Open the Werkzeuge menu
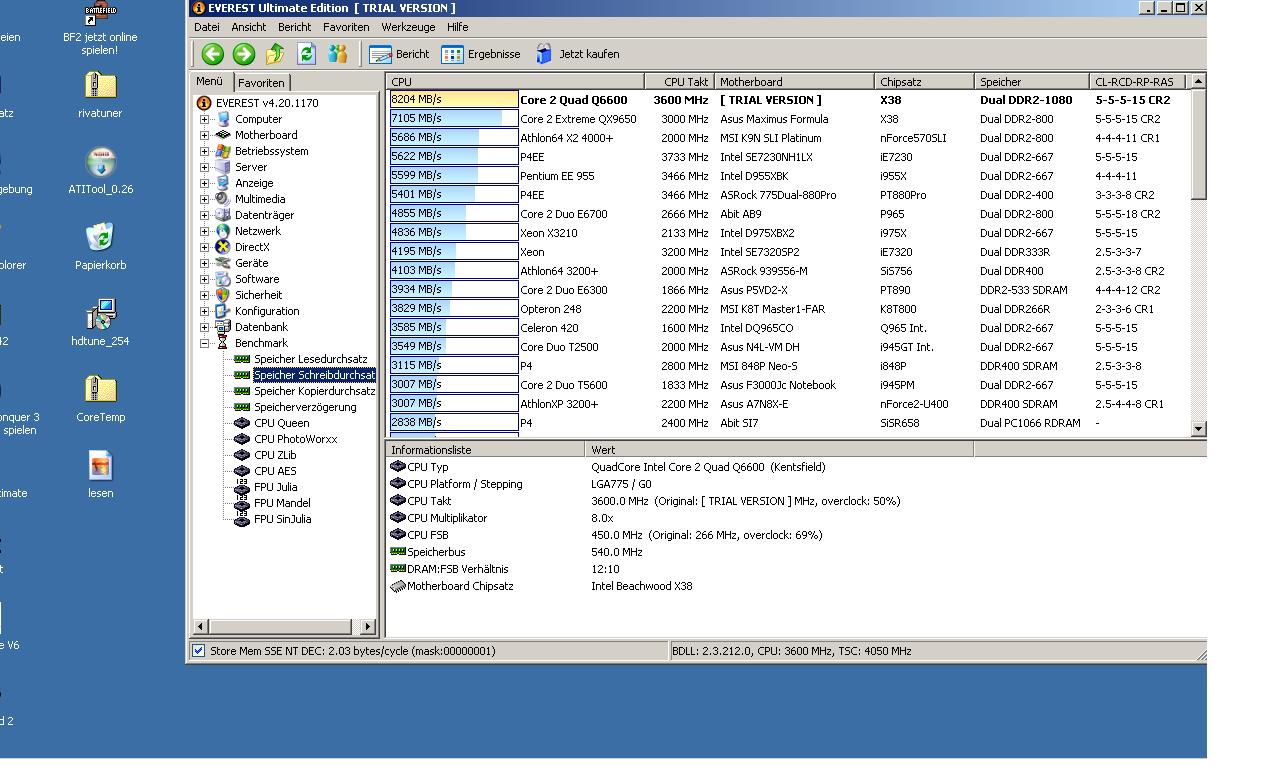 tap(408, 27)
